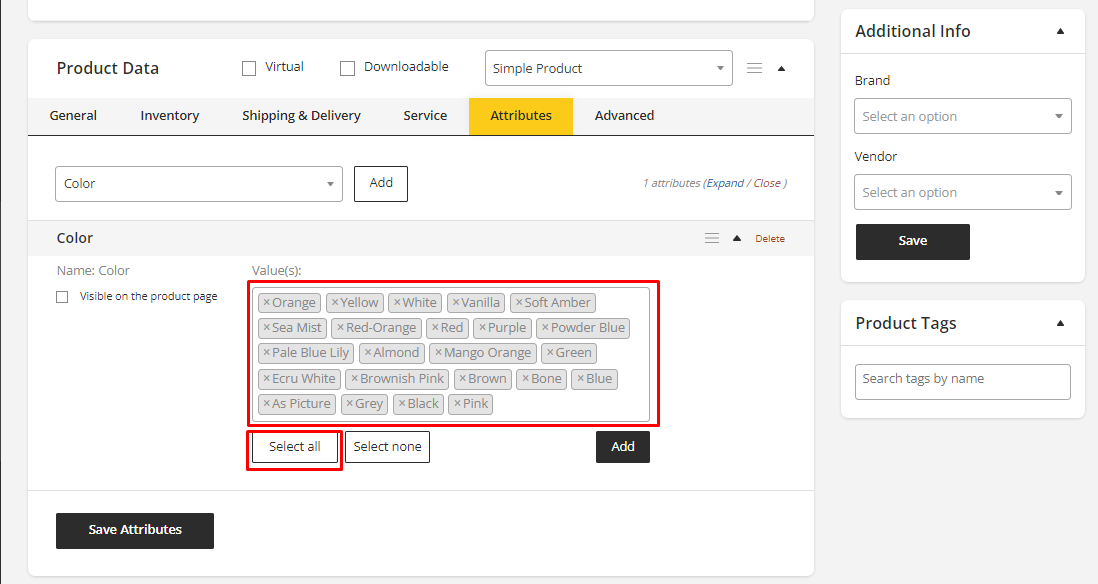Switch to the Inventory tab
1098x584 pixels.
tap(170, 116)
